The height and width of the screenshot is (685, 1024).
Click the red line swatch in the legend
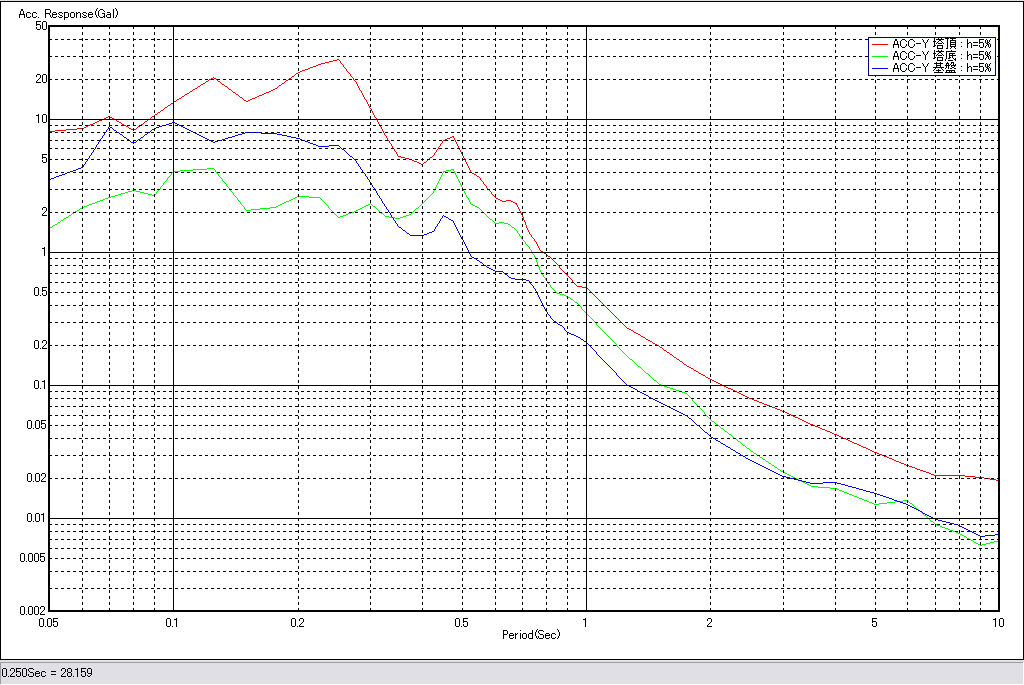[x=879, y=44]
